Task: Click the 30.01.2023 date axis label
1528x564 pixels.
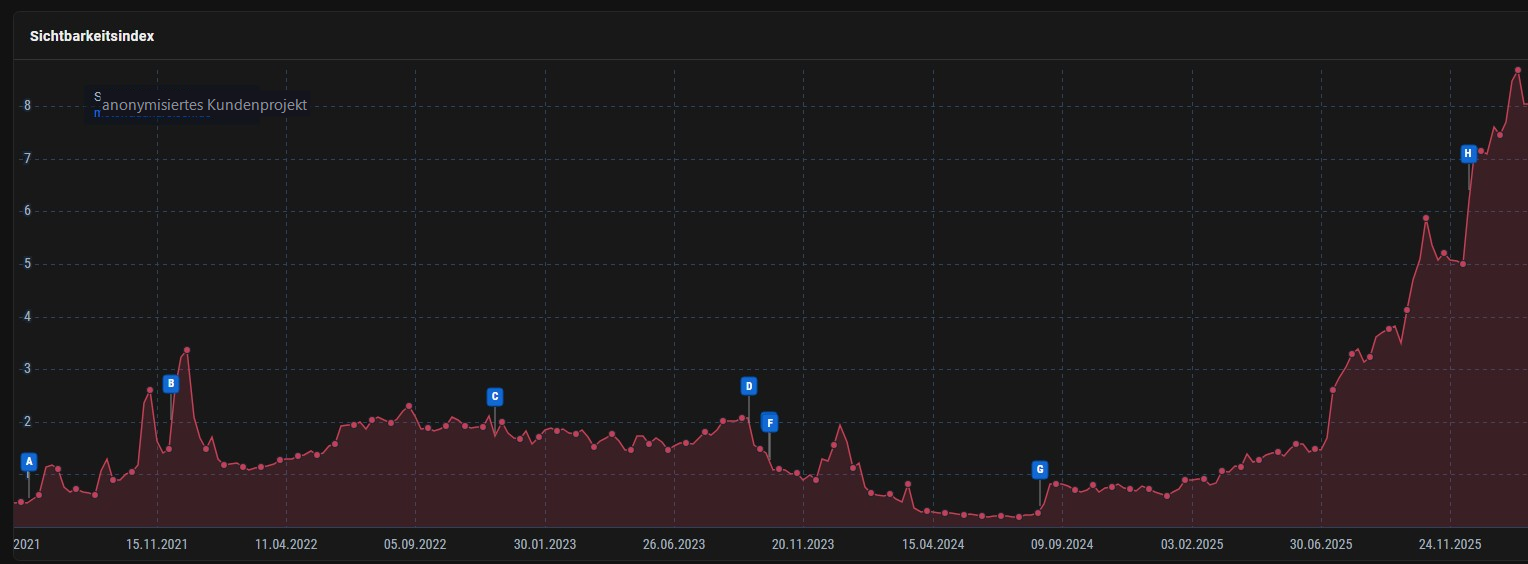Action: click(x=545, y=545)
